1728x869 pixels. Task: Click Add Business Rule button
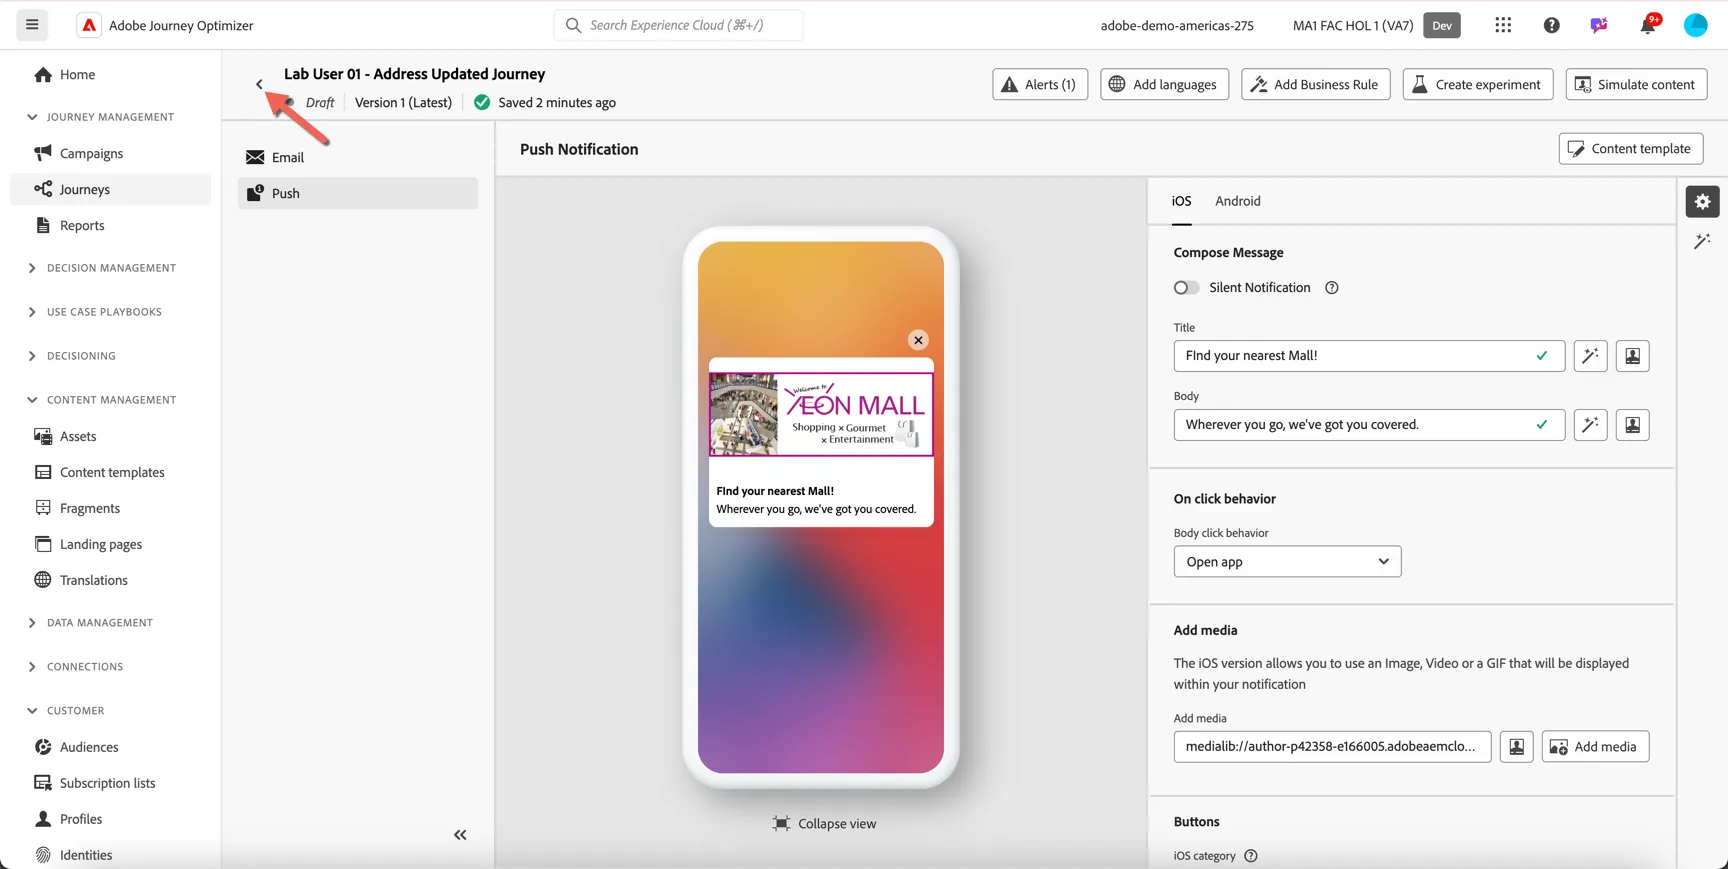point(1315,84)
